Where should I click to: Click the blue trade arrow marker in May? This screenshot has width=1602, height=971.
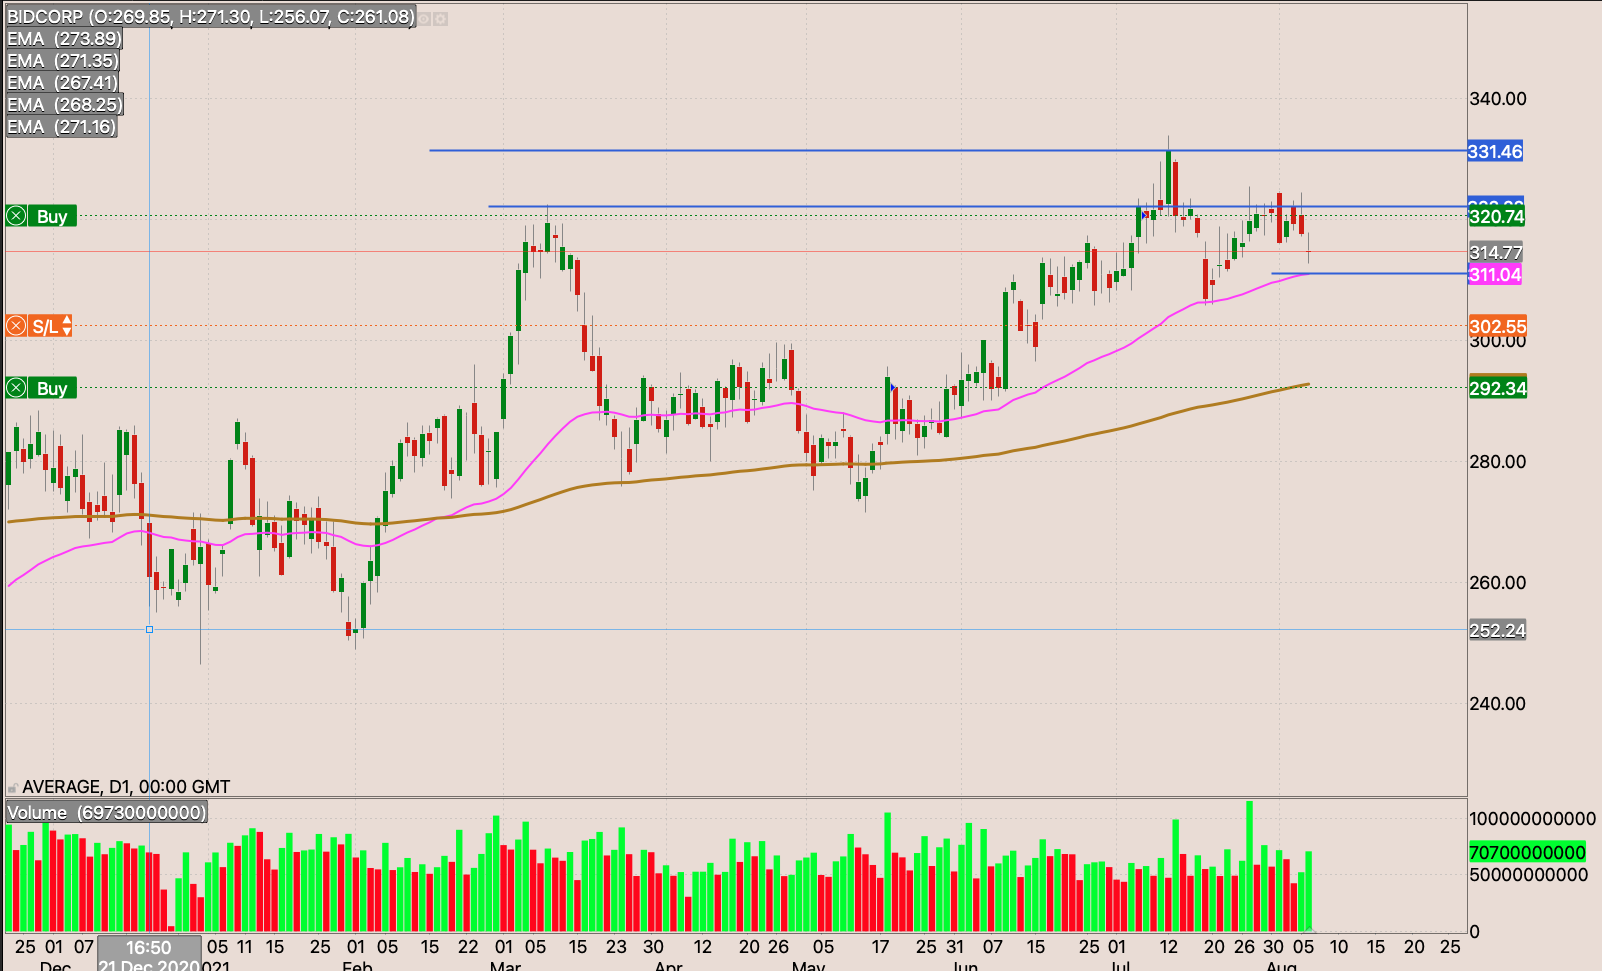tap(892, 387)
